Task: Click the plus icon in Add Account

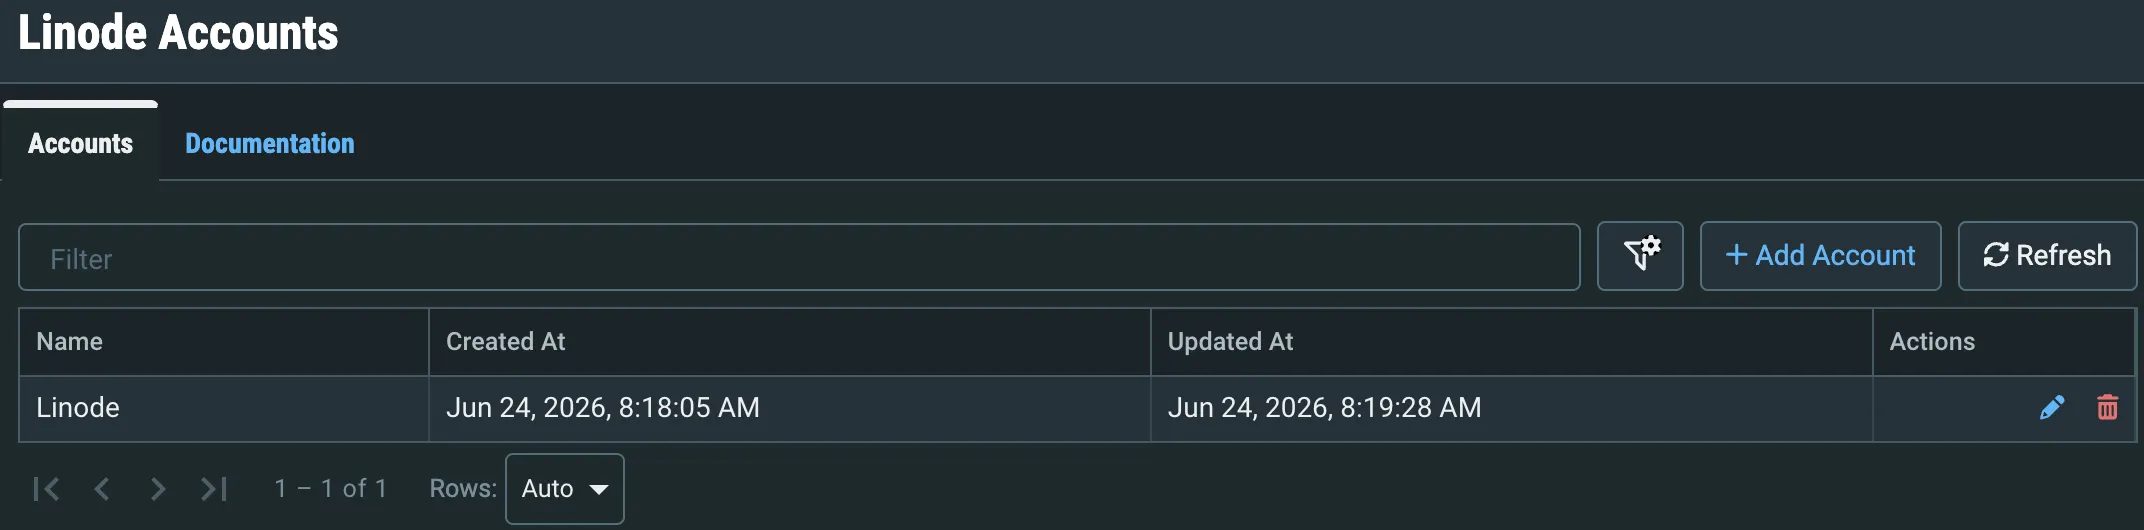Action: (x=1737, y=255)
